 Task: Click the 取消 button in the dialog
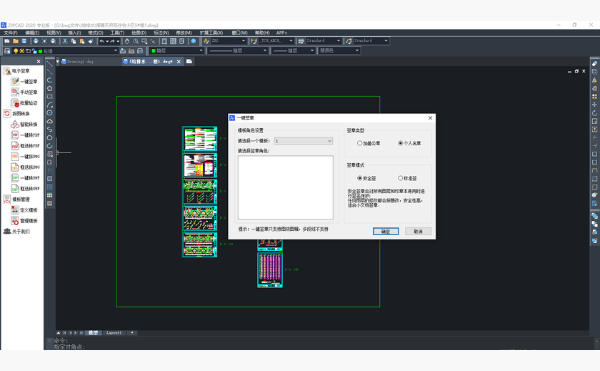point(418,231)
